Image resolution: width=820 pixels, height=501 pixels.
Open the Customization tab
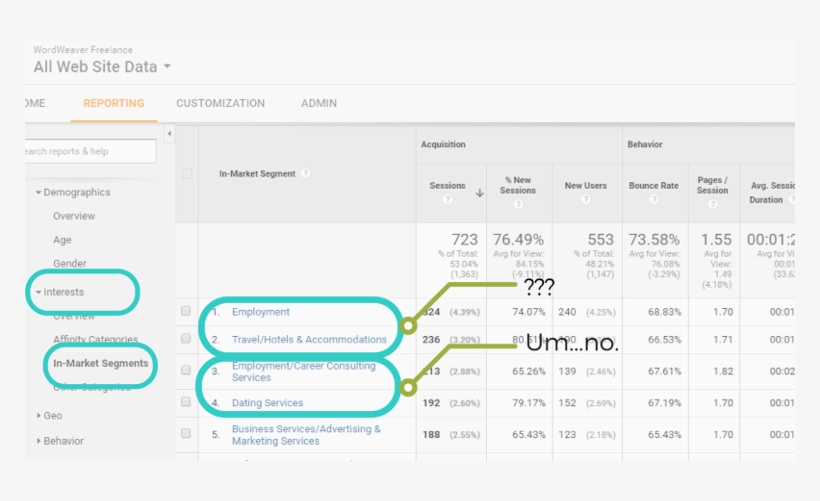[x=220, y=103]
